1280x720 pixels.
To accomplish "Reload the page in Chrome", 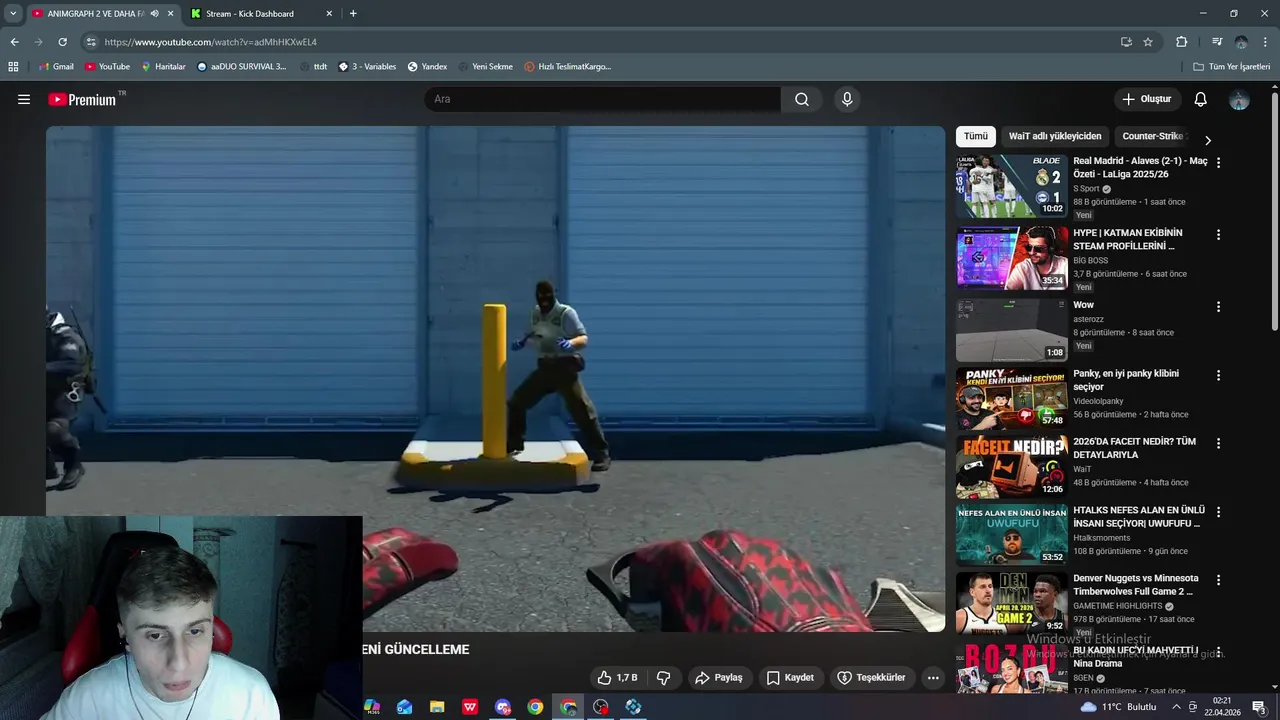I will 62,42.
